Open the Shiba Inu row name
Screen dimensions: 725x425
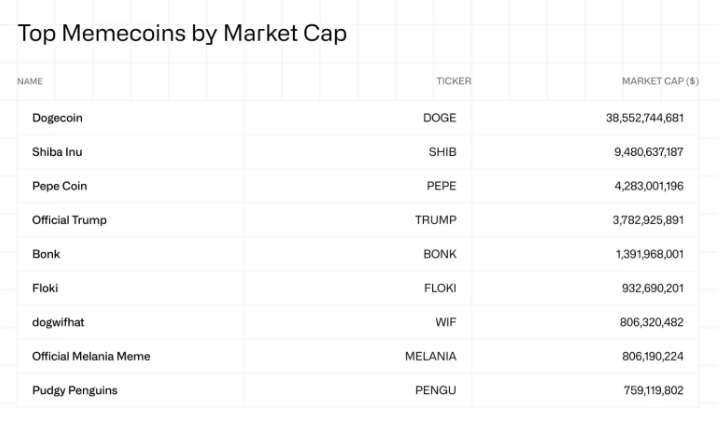57,152
